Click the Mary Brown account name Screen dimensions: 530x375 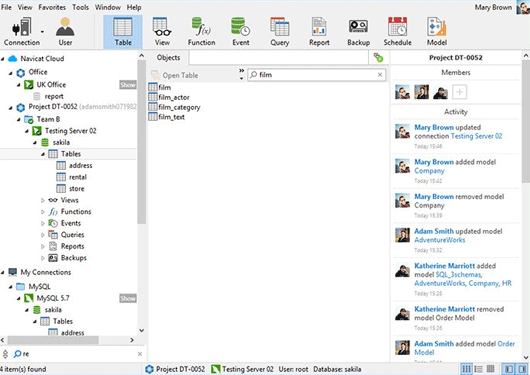[493, 7]
